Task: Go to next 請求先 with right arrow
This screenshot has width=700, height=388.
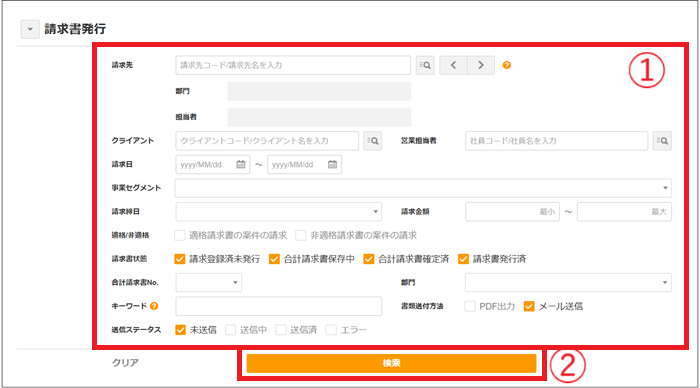Action: point(481,65)
